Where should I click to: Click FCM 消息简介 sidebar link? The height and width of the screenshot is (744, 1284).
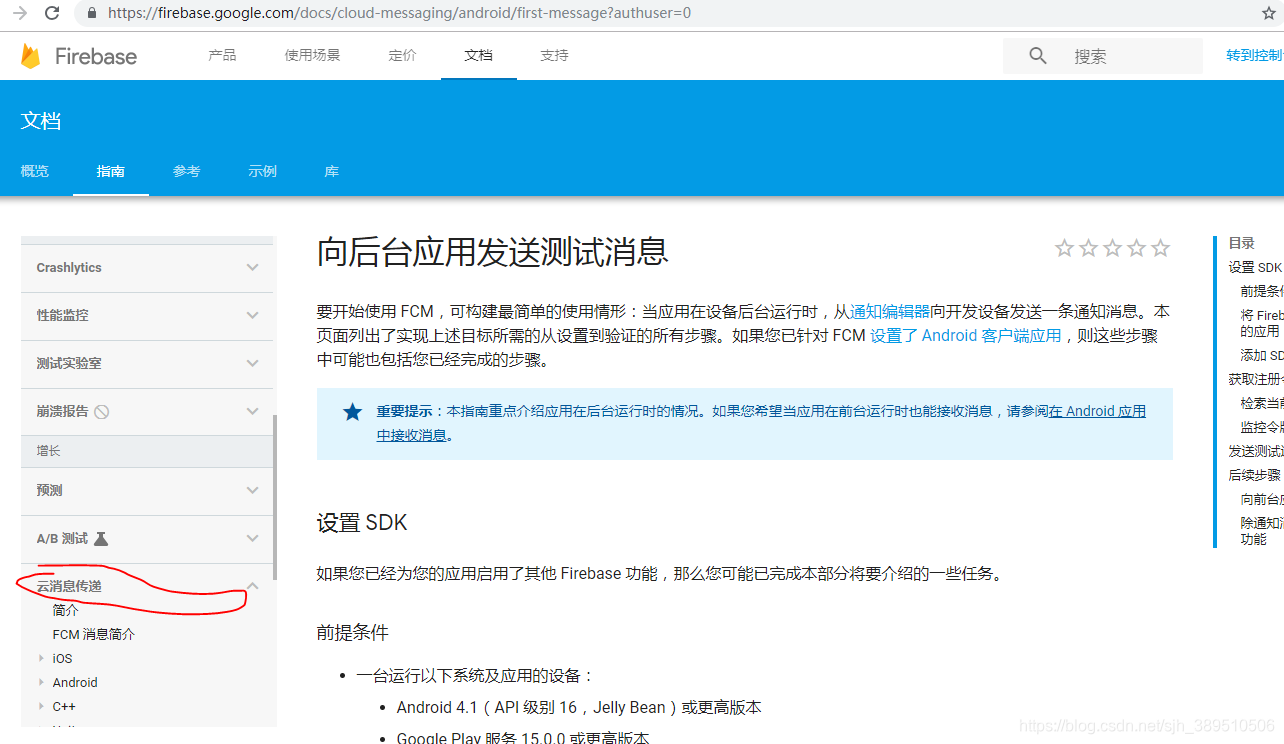tap(94, 634)
